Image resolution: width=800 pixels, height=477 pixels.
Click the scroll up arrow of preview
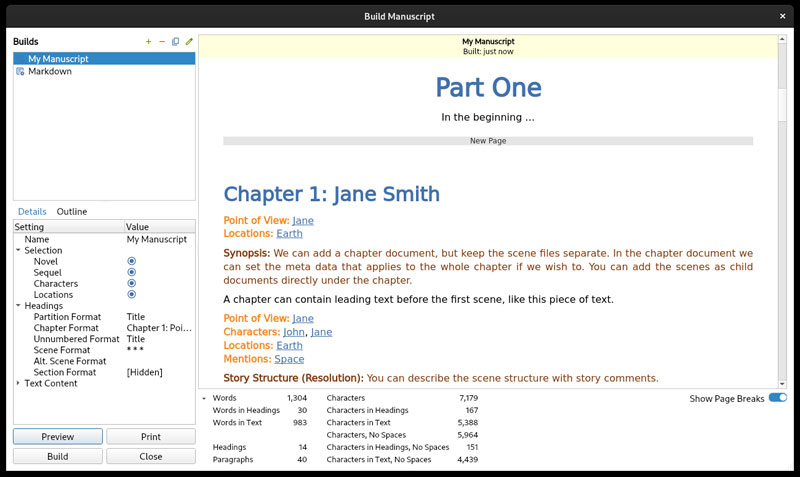[x=782, y=39]
